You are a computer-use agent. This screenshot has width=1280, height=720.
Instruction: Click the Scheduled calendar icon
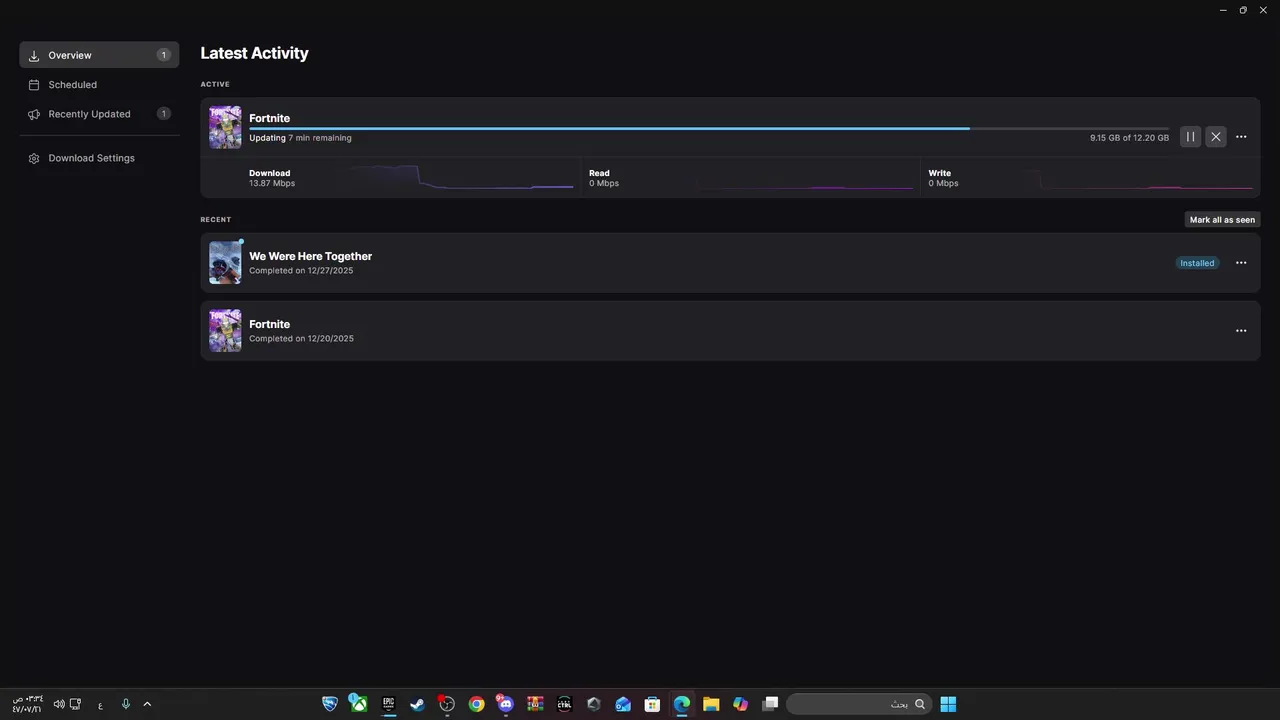(34, 85)
